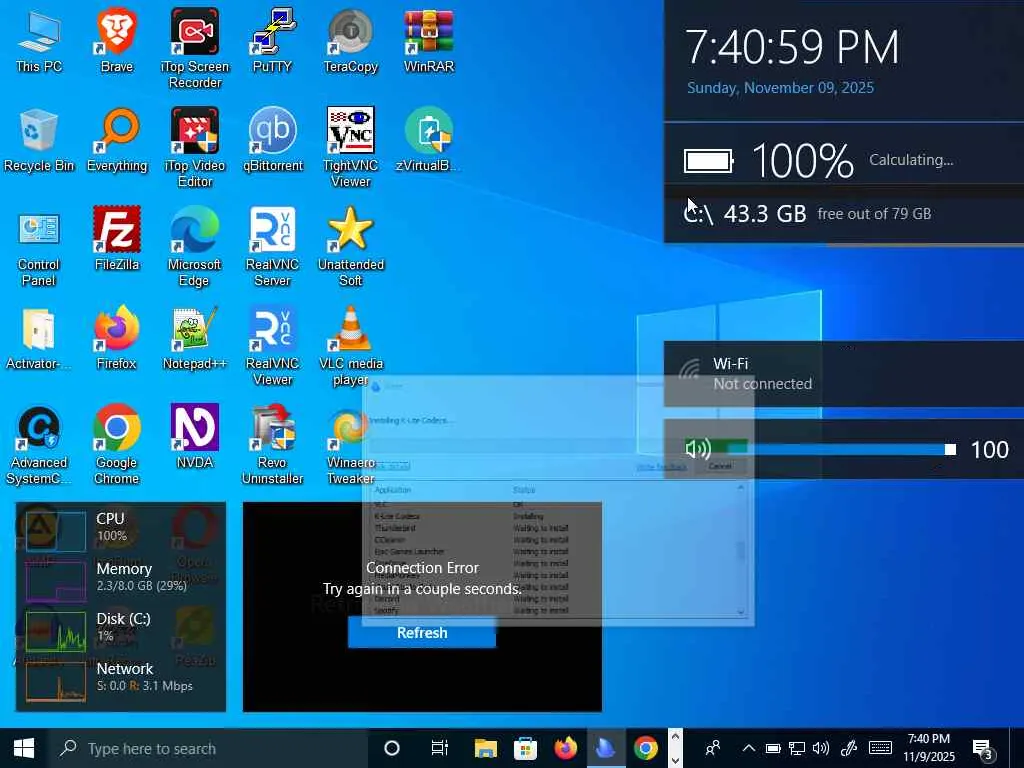Screen dimensions: 1024x768
Task: Select the iTop Screen Recorder icon
Action: 195,49
